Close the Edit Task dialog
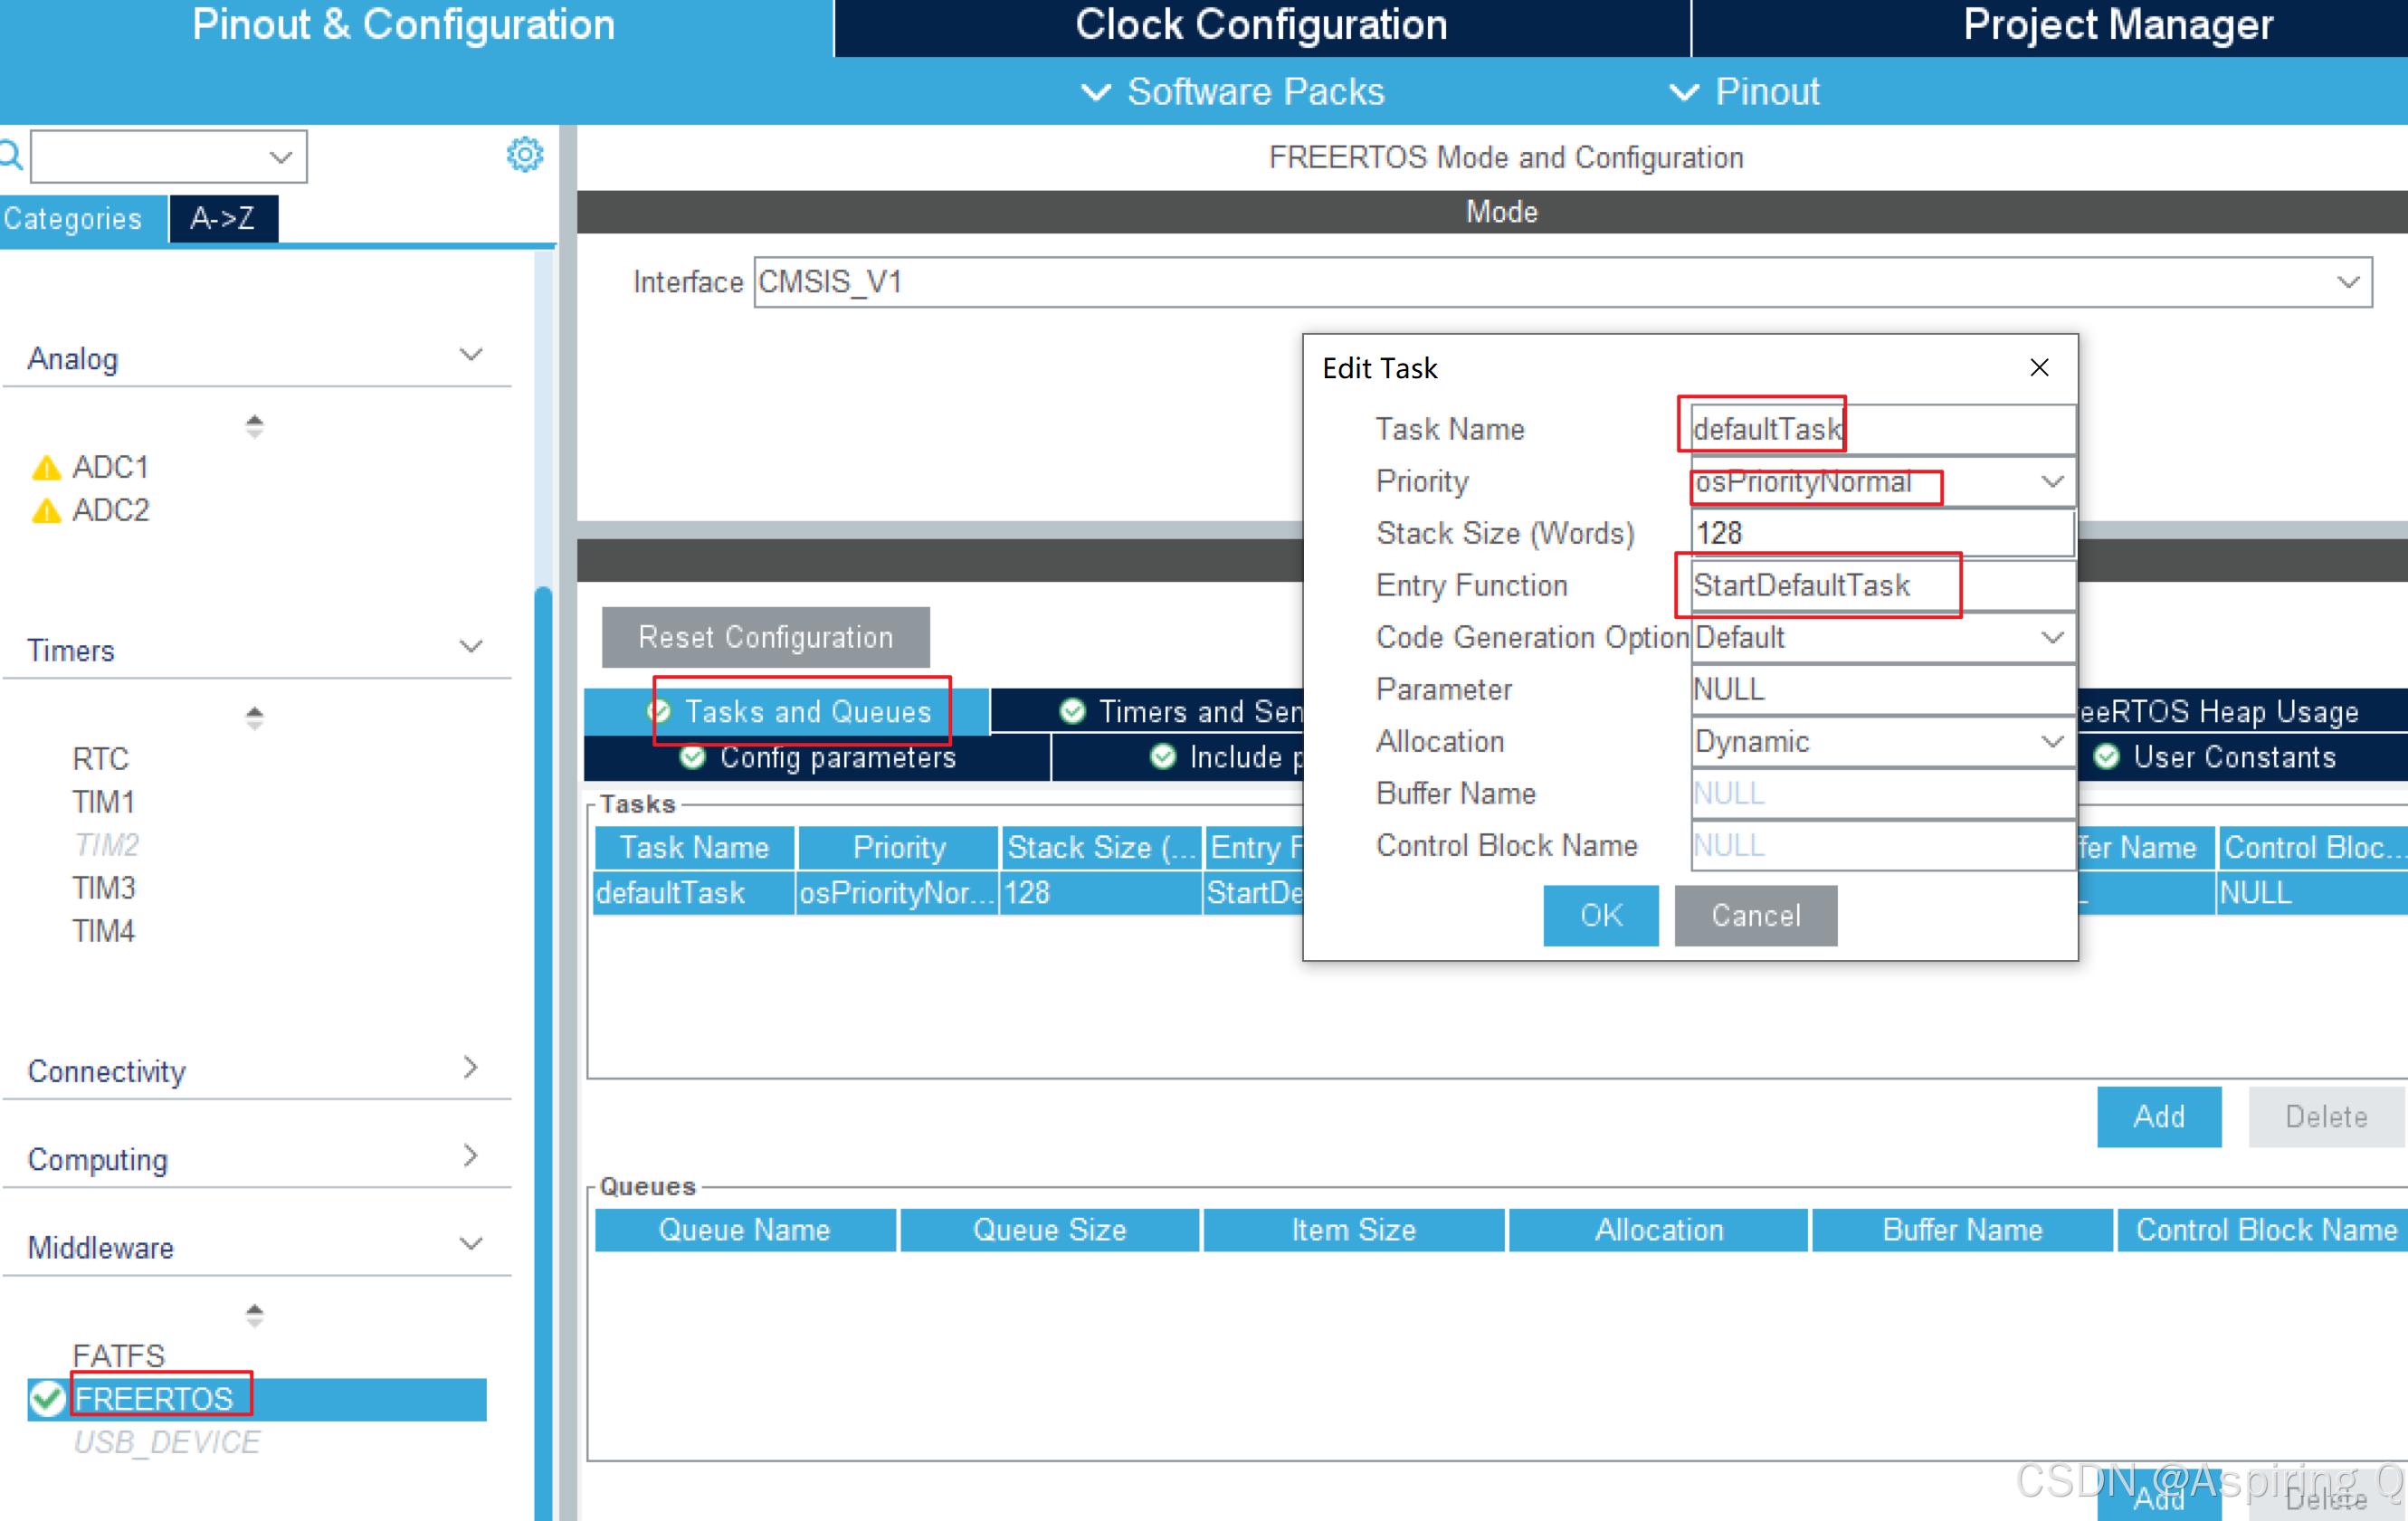This screenshot has width=2408, height=1521. (x=2039, y=368)
